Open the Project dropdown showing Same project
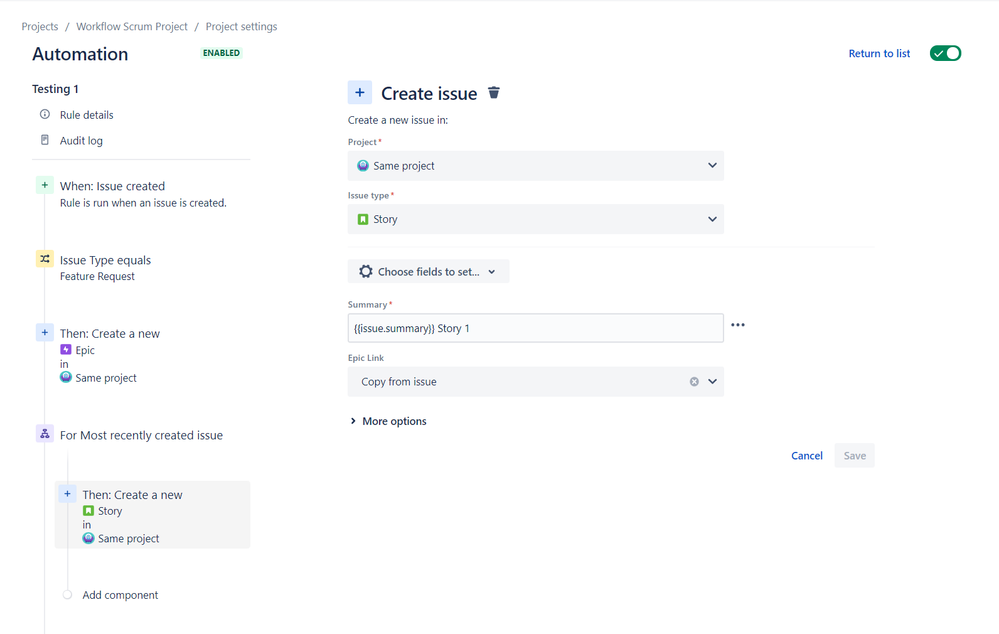This screenshot has width=999, height=634. pos(536,166)
